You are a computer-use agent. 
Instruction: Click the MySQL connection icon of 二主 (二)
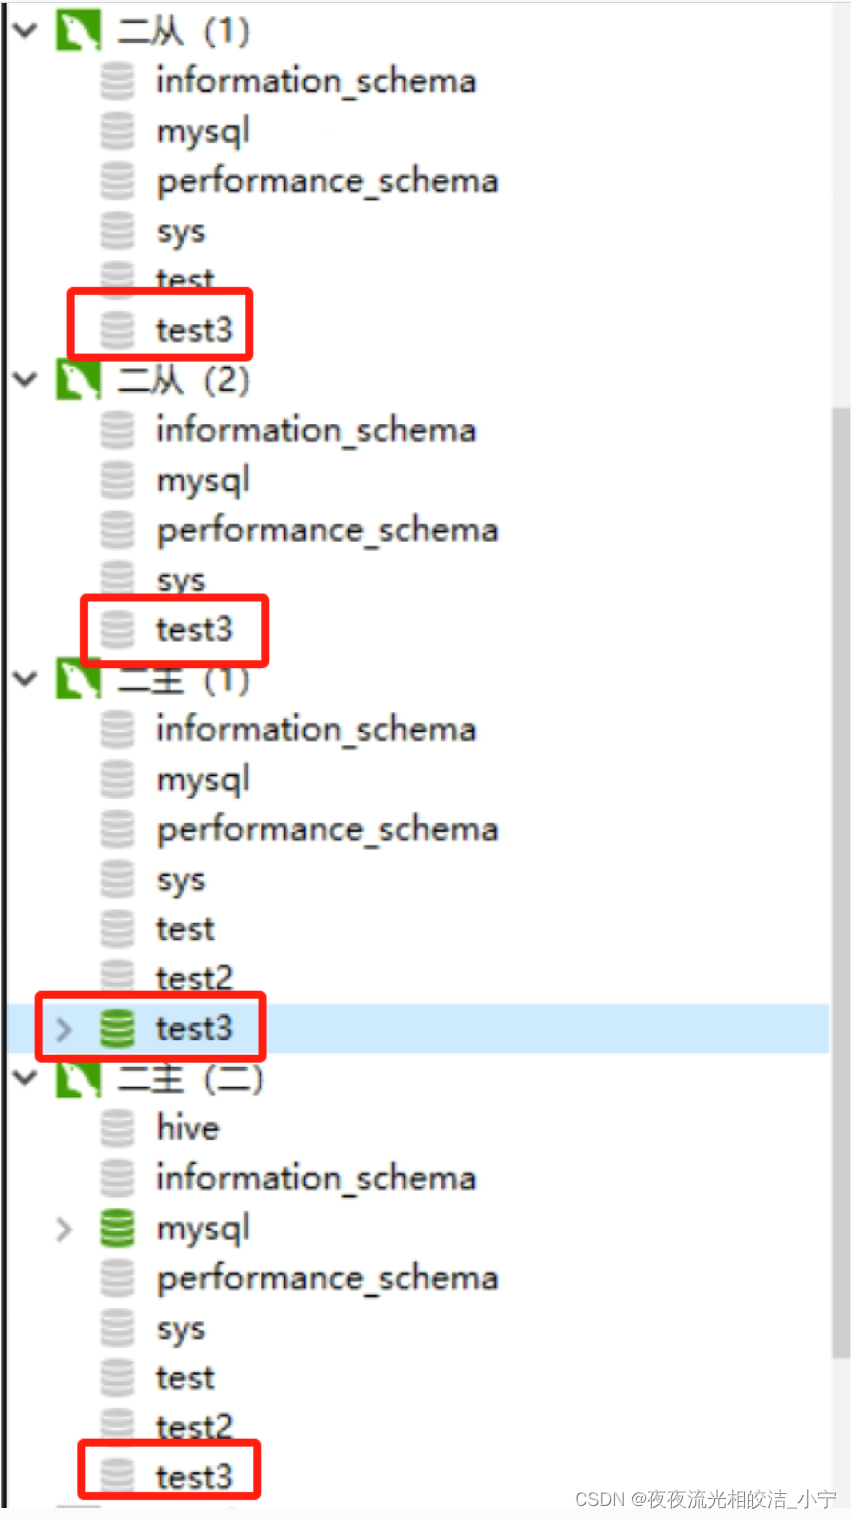coord(78,1078)
